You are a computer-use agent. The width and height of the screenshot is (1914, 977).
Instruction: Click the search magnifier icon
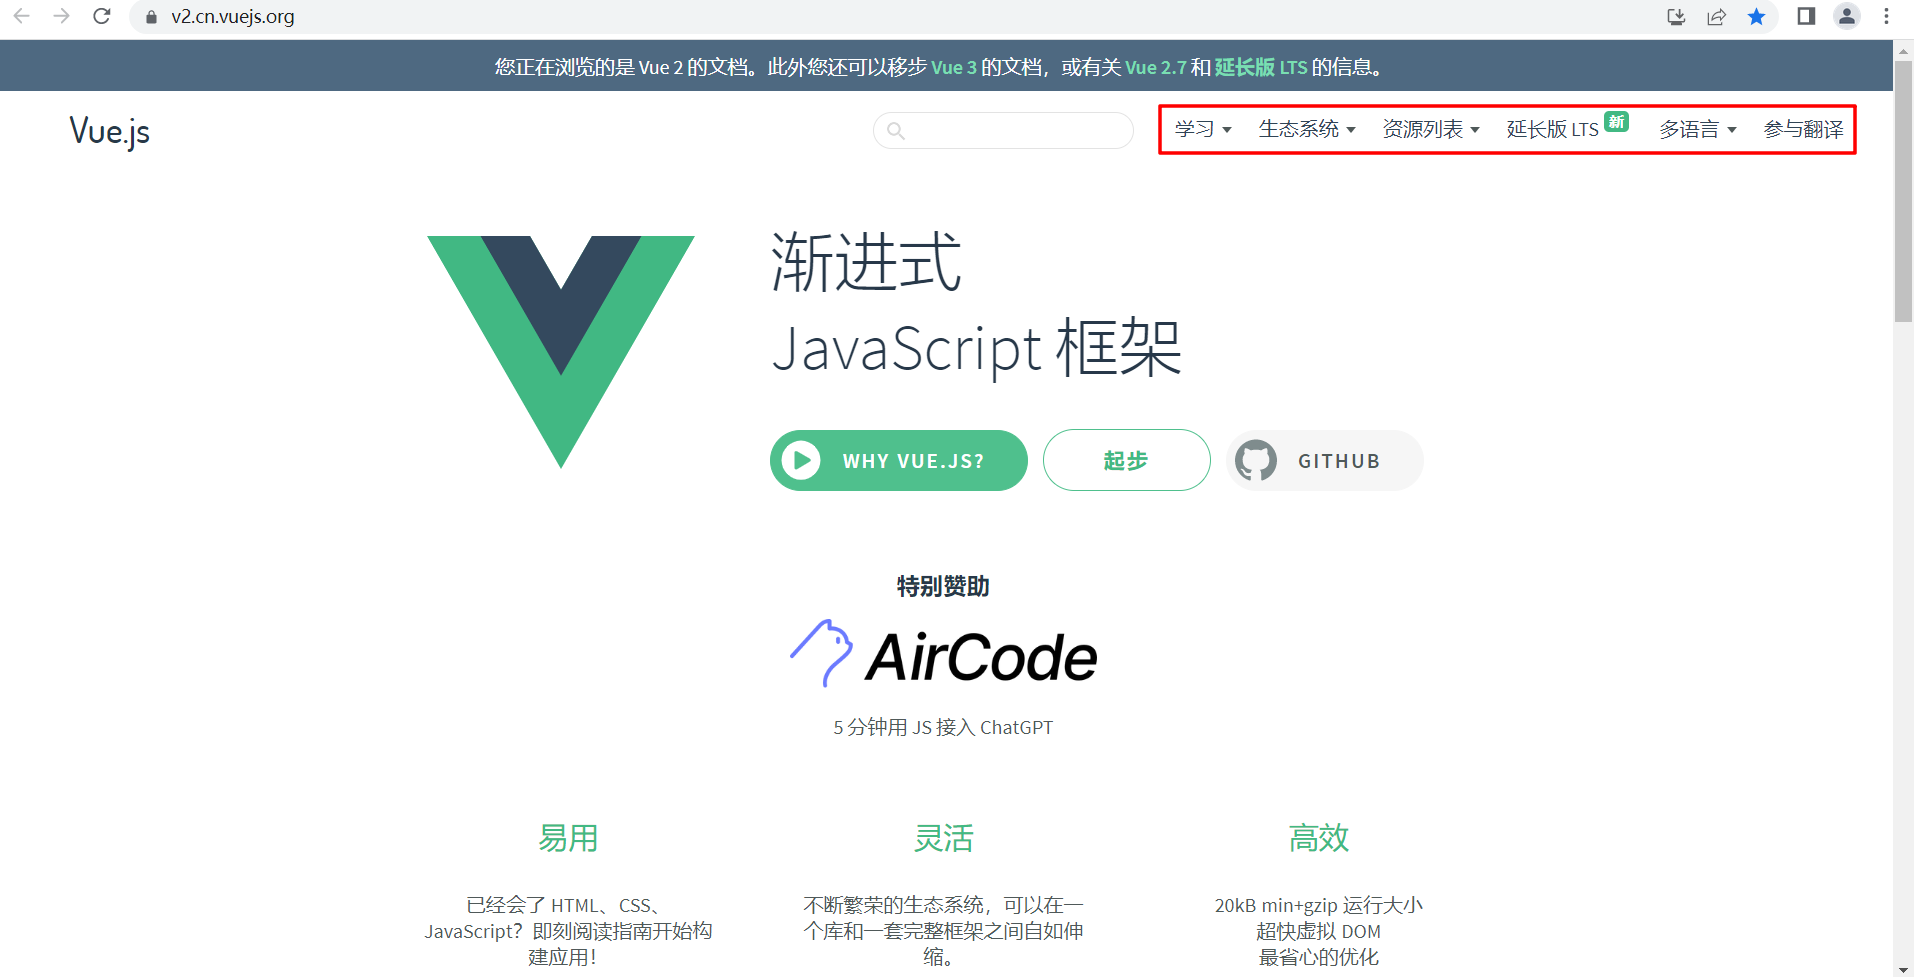(x=896, y=131)
